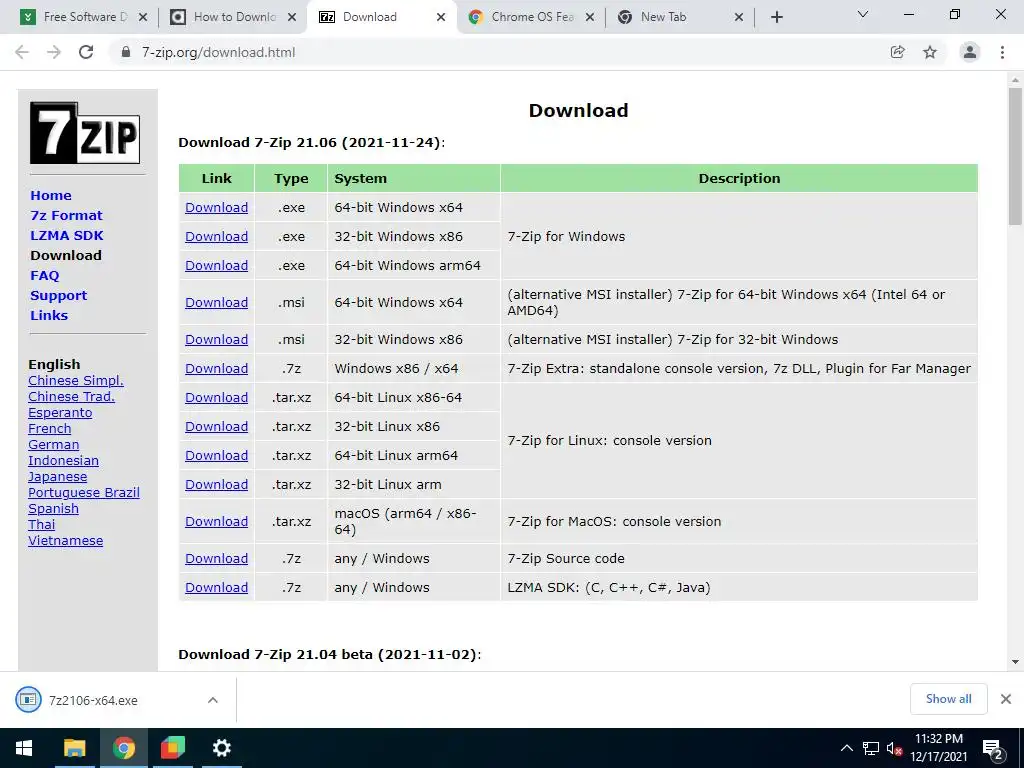The width and height of the screenshot is (1024, 768).
Task: Download .msi for 32-bit Windows x86
Action: pos(216,340)
